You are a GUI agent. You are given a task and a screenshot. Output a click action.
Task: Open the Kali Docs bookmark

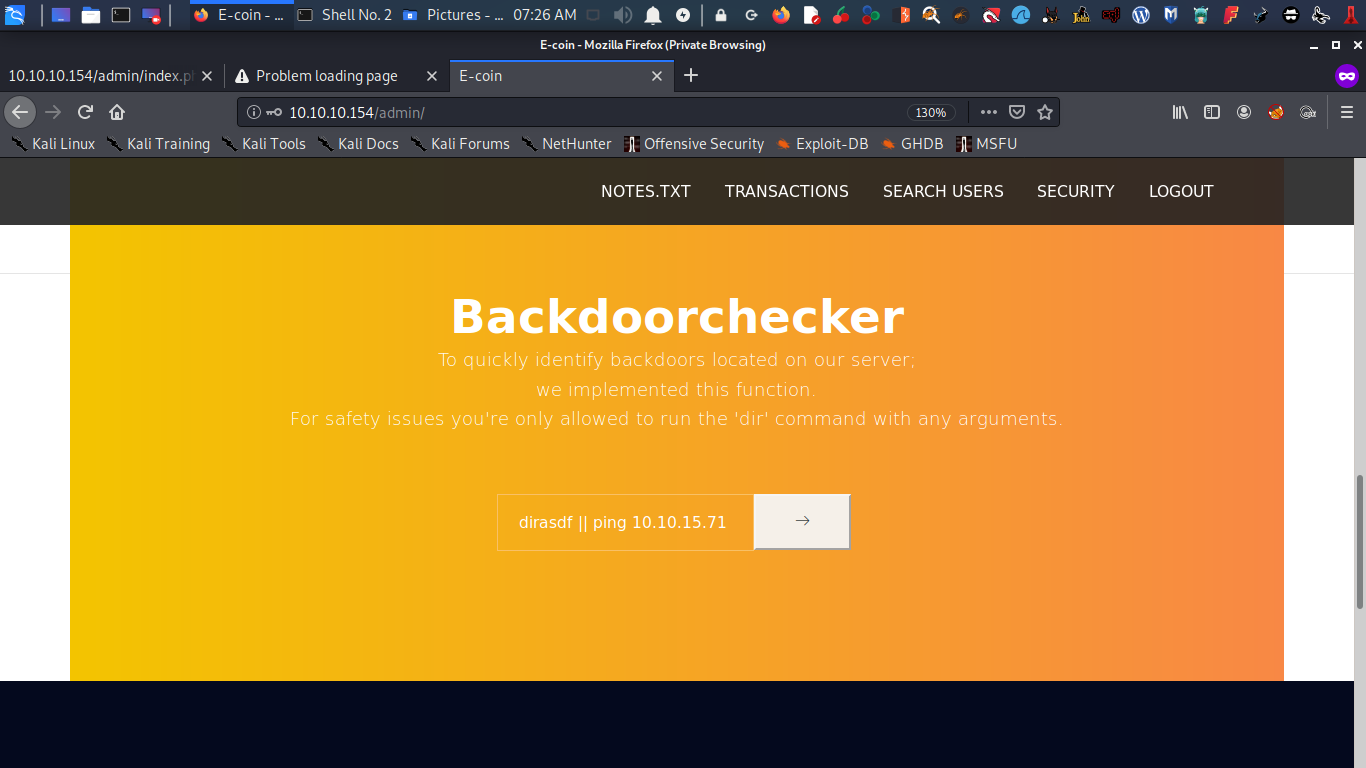358,144
